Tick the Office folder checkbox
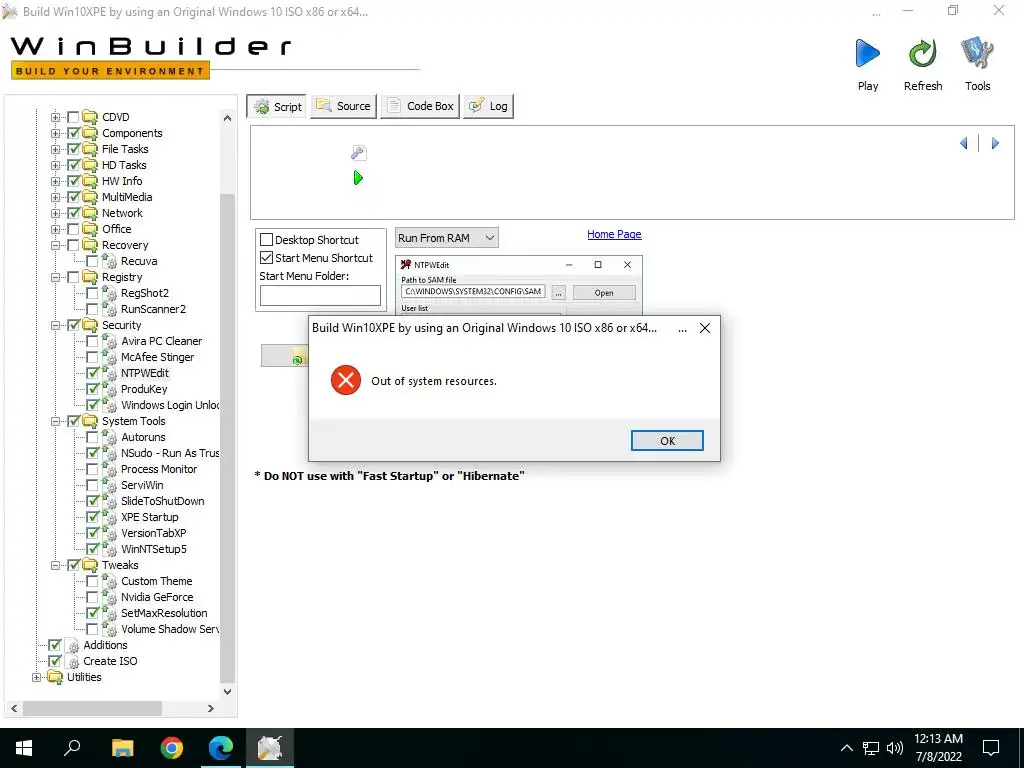1024x768 pixels. coord(74,229)
